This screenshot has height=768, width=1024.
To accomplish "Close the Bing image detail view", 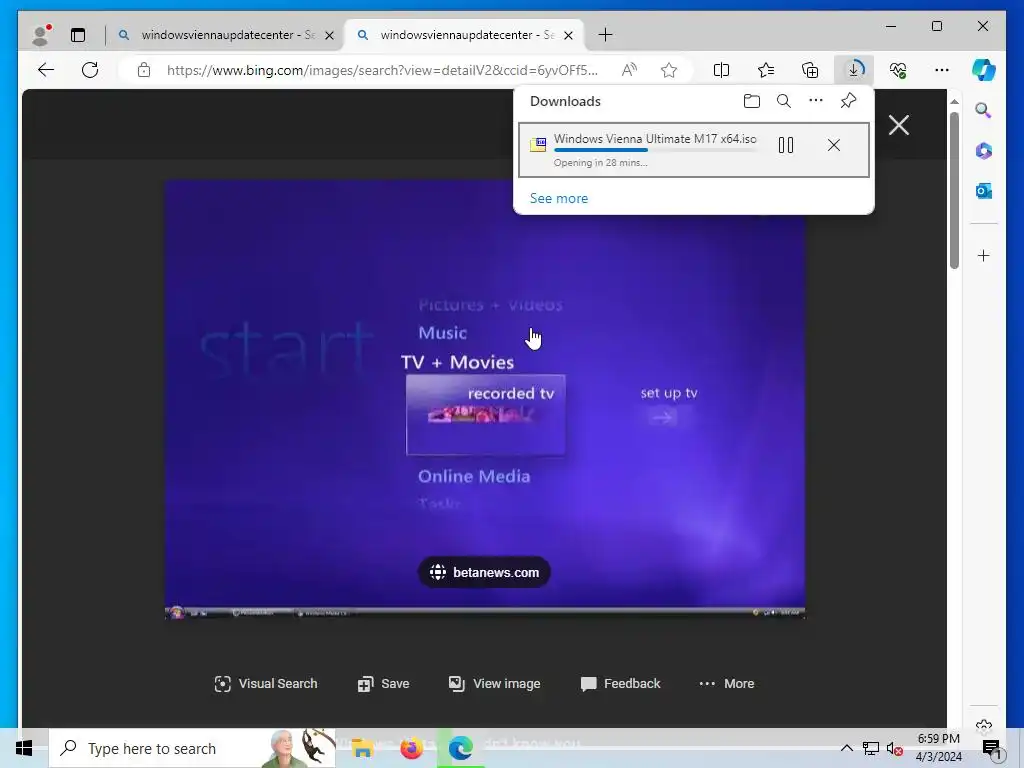I will (899, 125).
